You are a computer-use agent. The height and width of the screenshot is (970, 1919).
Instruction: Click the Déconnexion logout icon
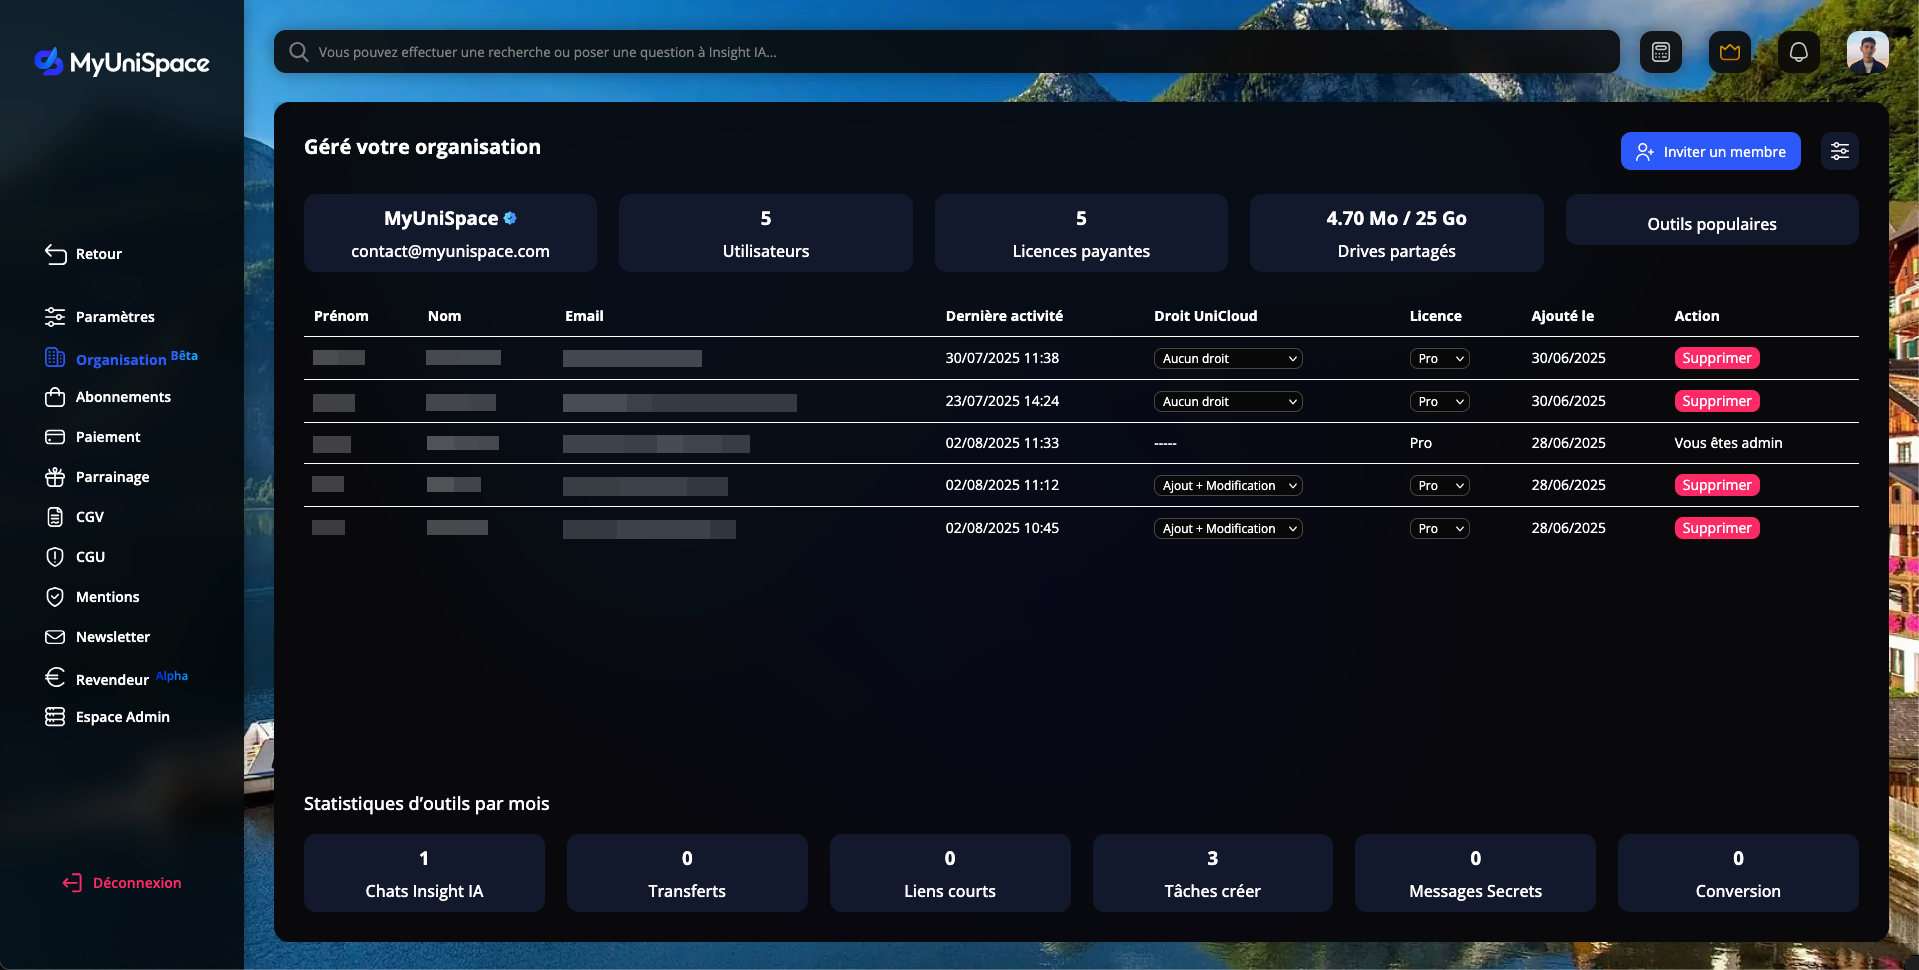[x=72, y=882]
